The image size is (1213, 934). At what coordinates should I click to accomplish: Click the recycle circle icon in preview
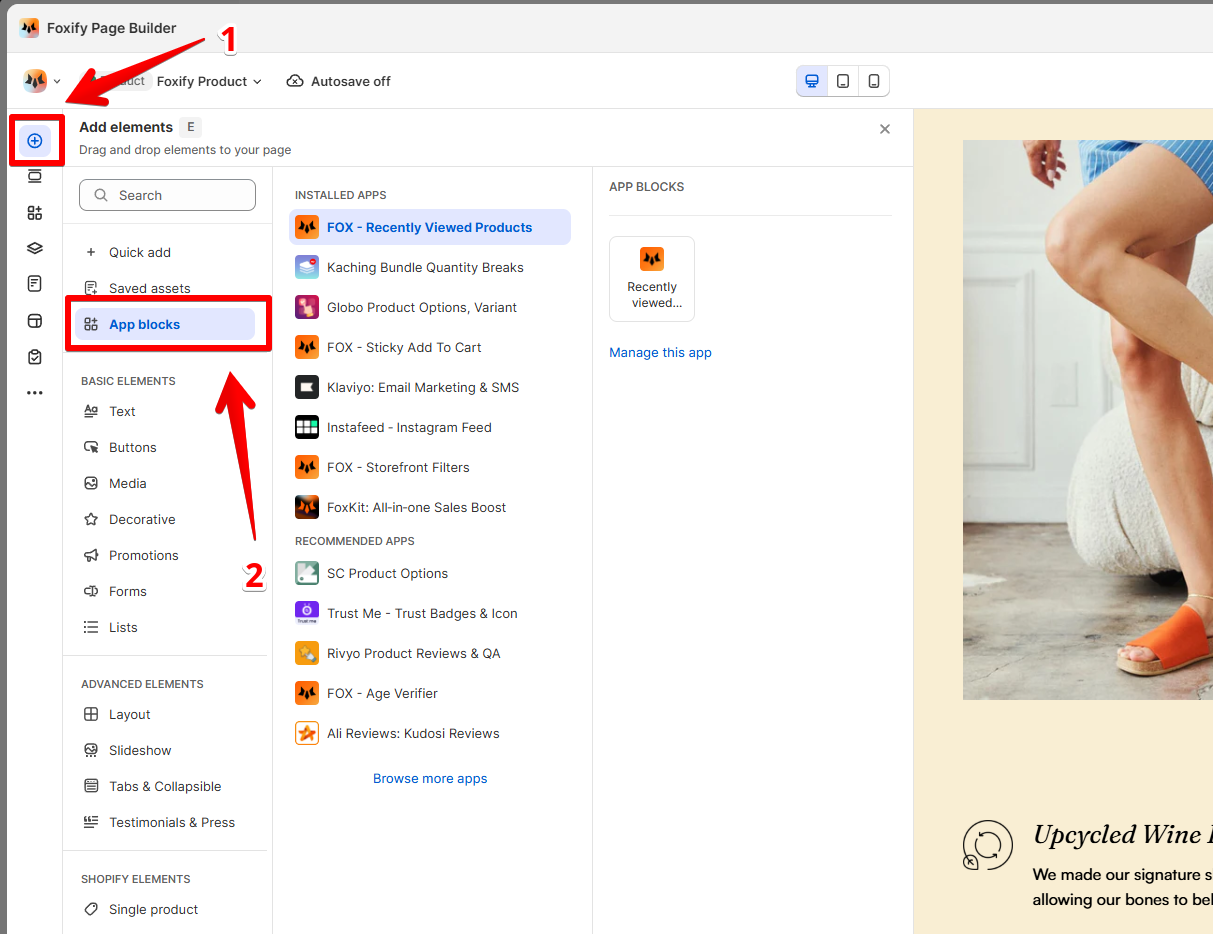click(x=987, y=845)
